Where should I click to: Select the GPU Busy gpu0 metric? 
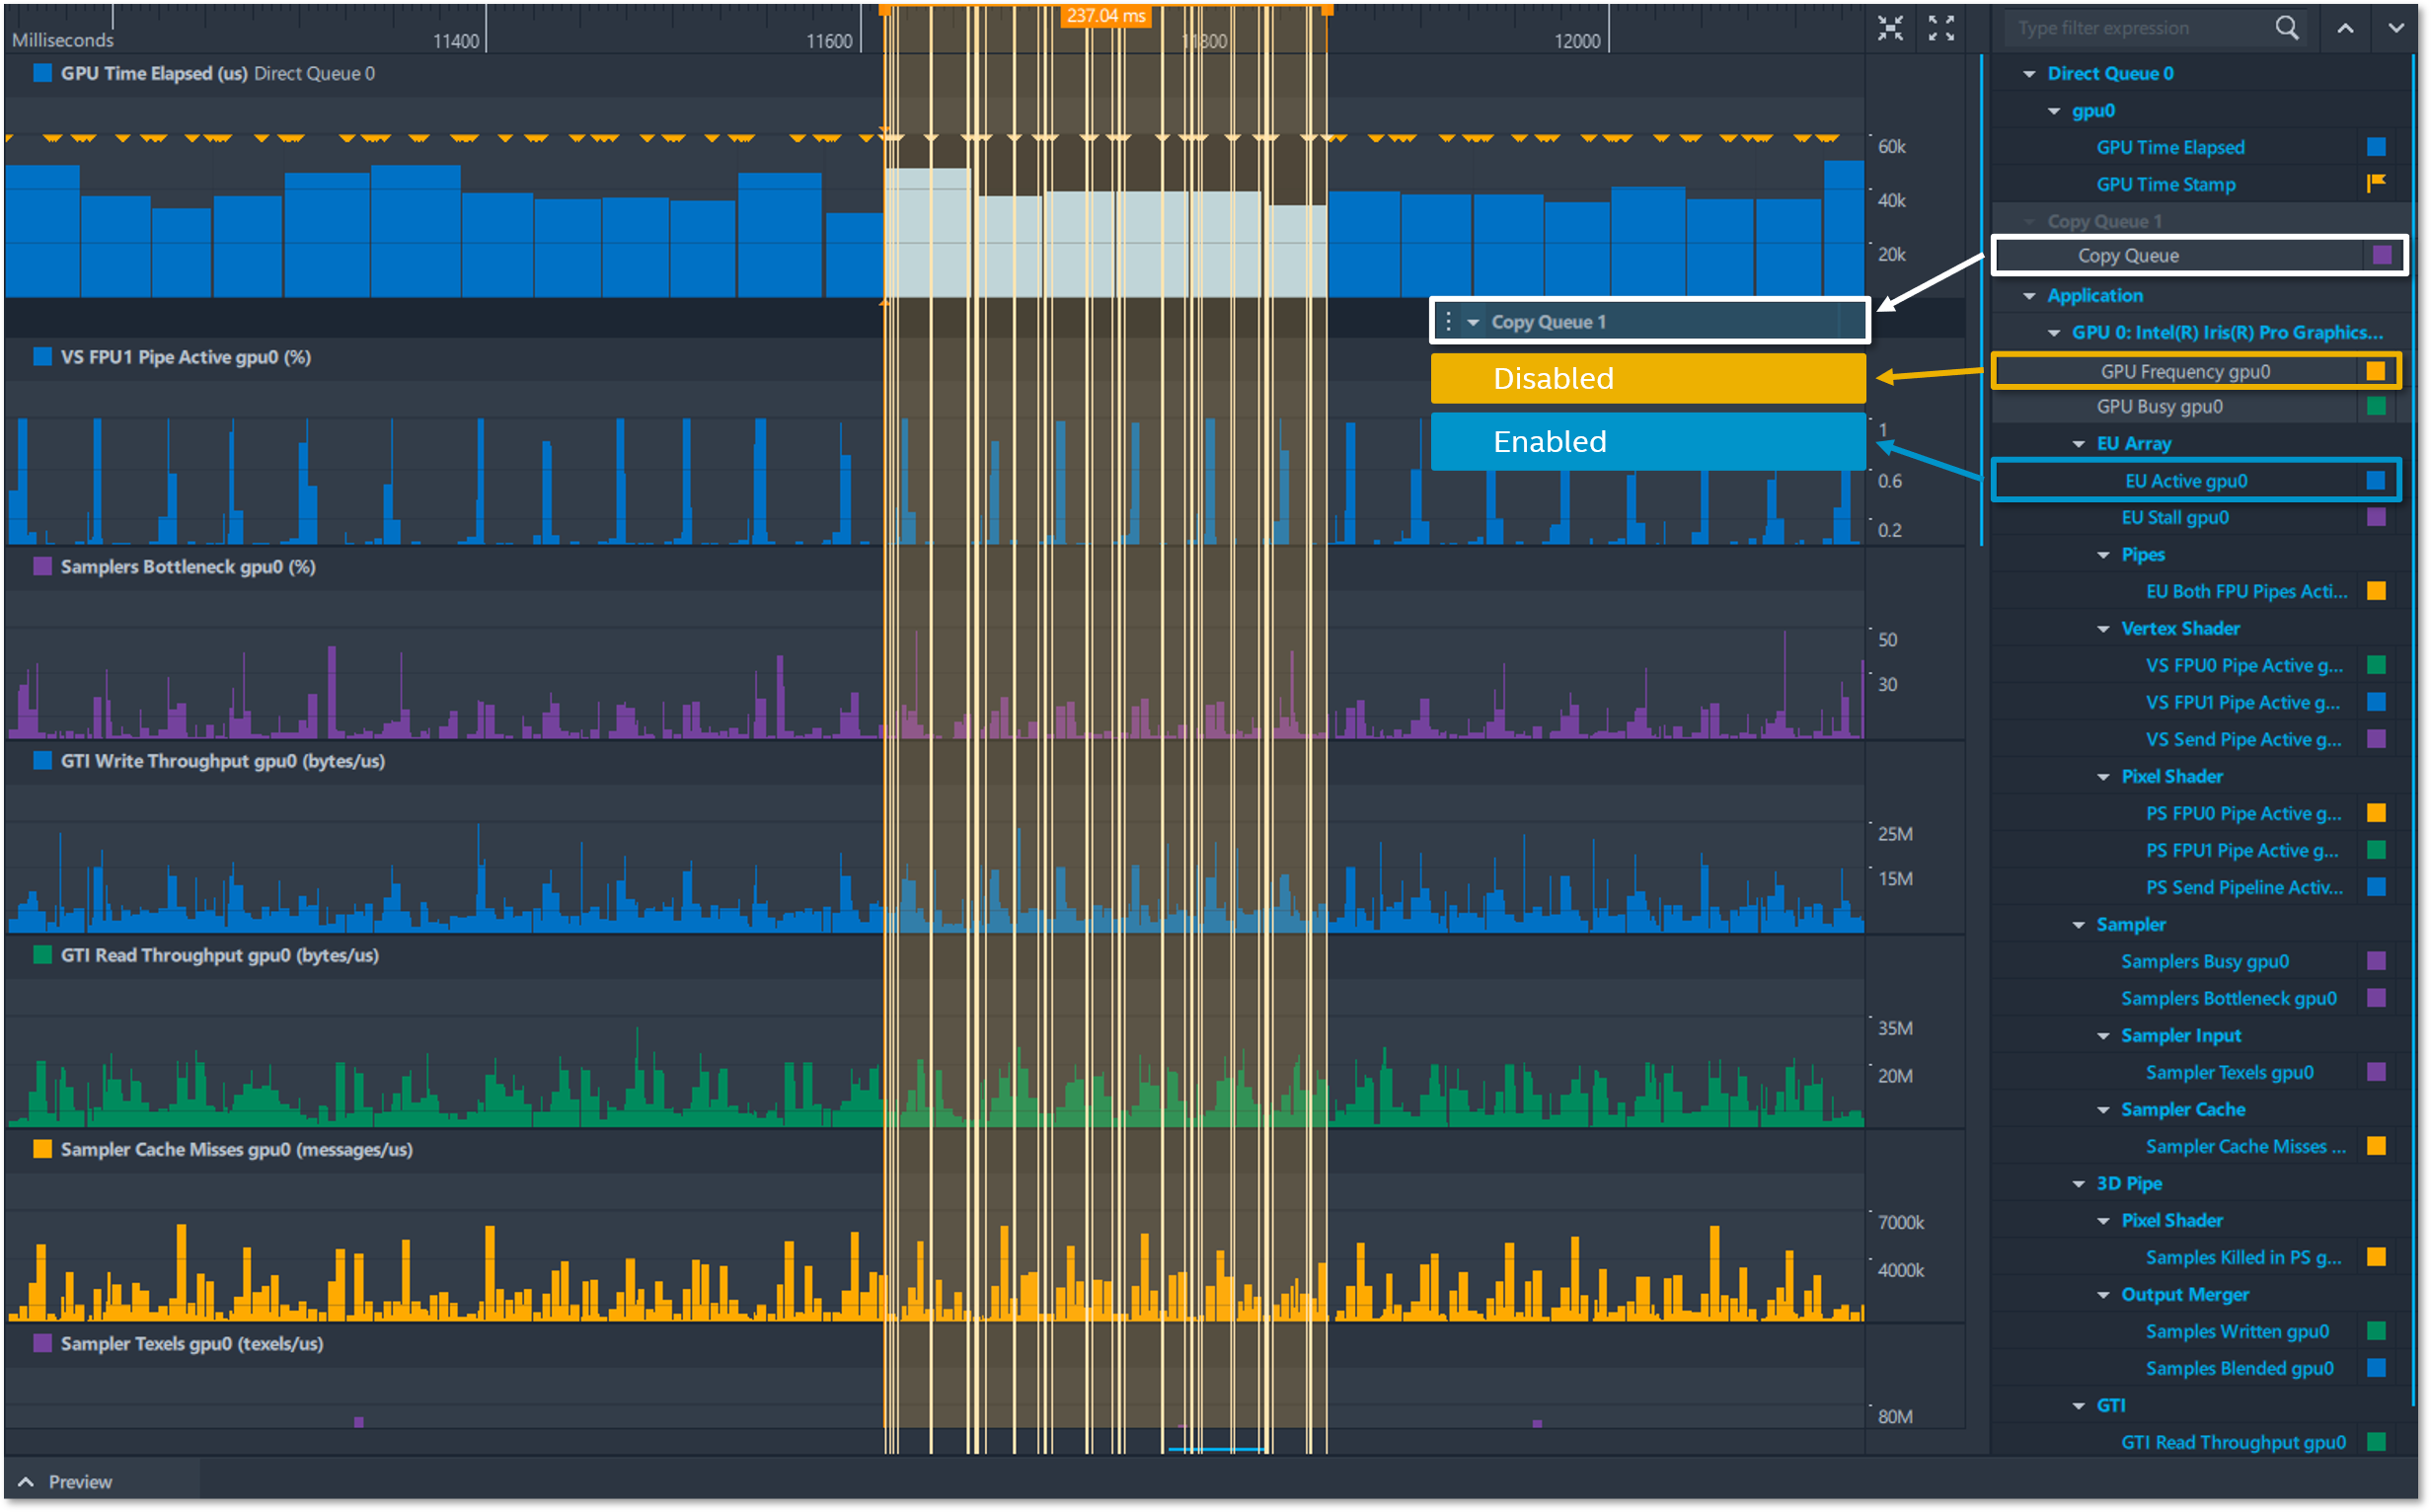coord(2159,407)
